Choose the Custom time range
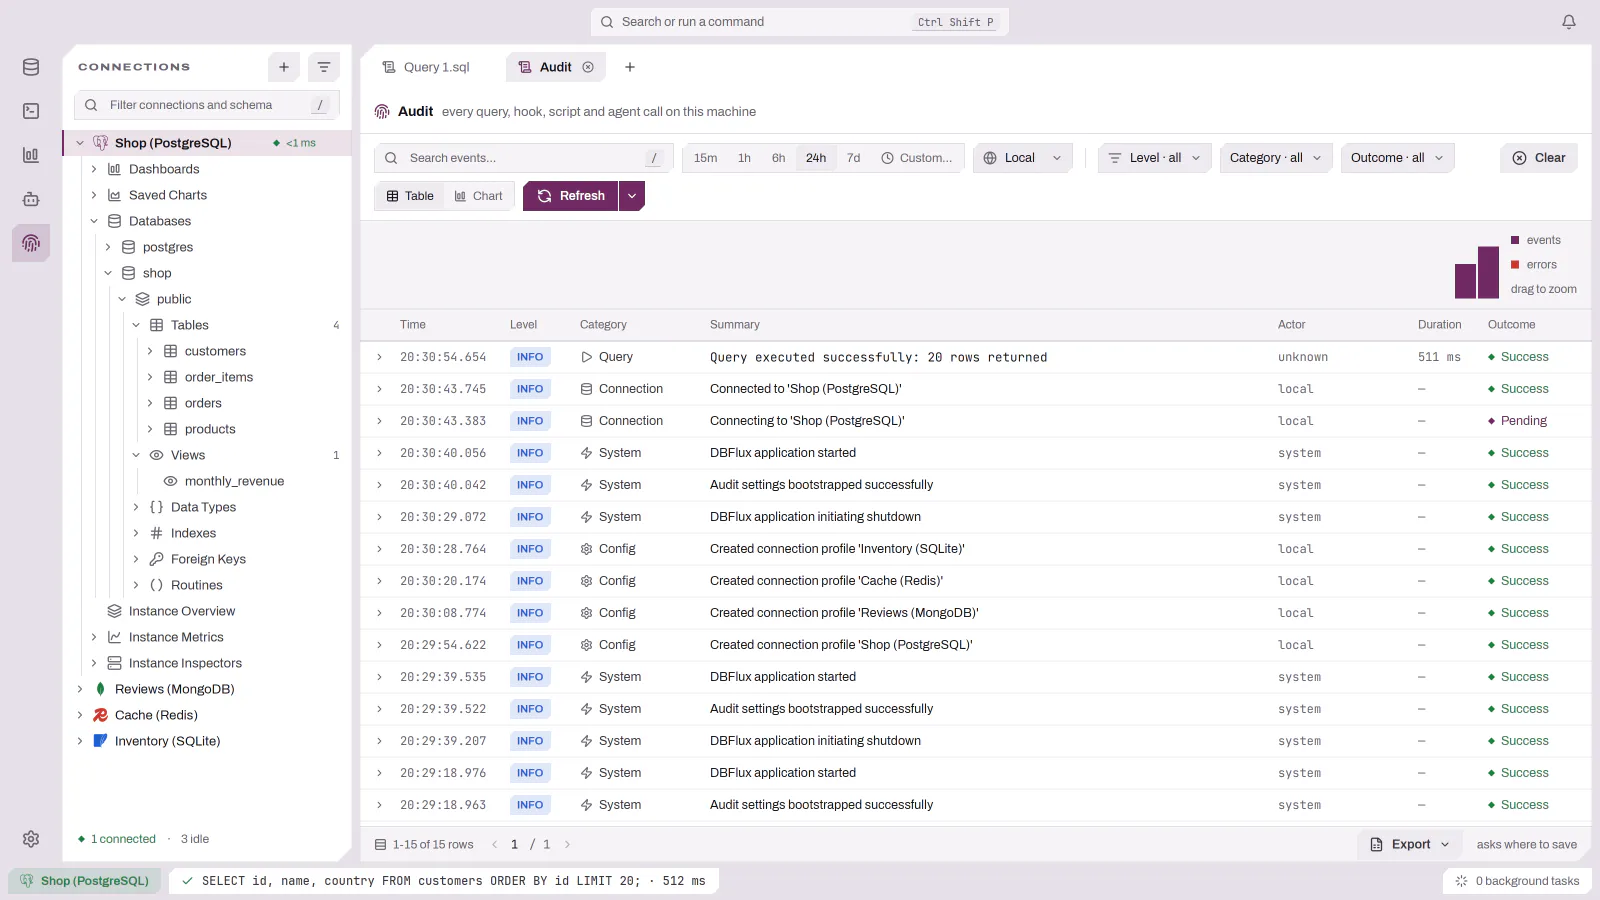Screen dimensions: 1600x900 point(917,158)
